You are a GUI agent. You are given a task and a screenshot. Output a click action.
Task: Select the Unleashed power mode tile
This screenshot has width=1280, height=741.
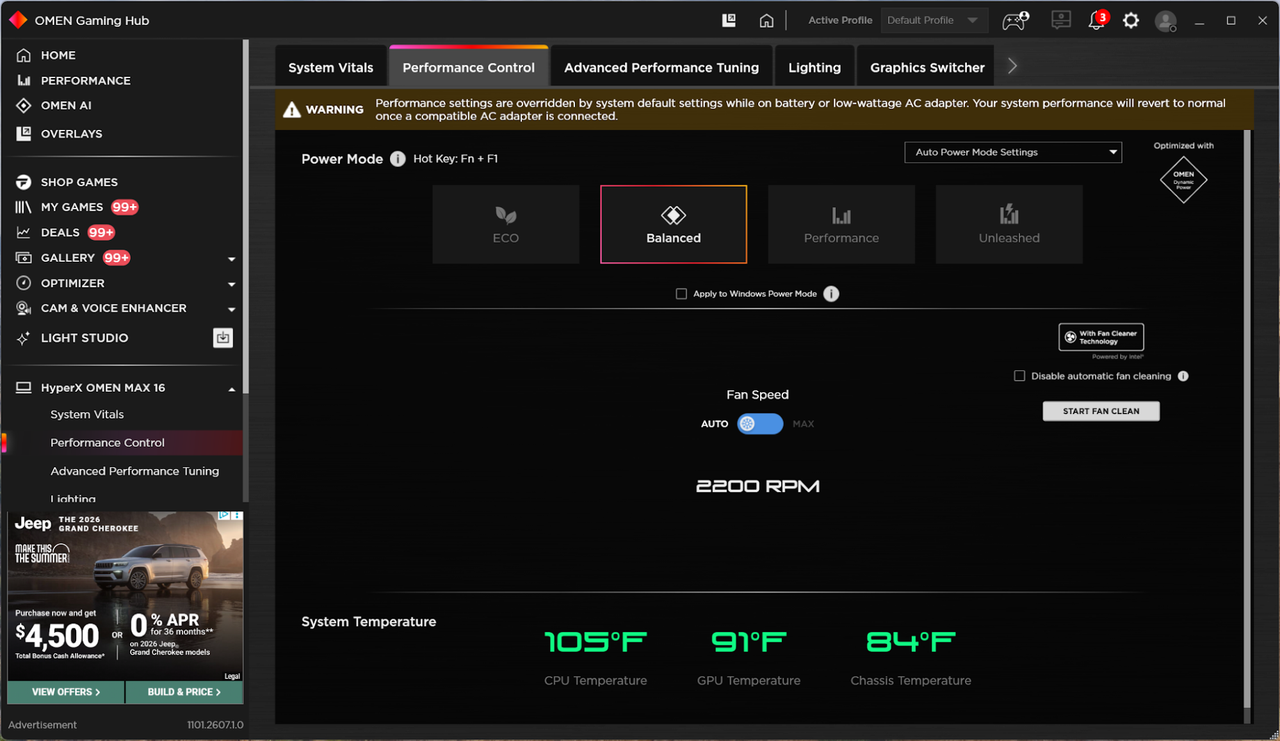(x=1009, y=224)
